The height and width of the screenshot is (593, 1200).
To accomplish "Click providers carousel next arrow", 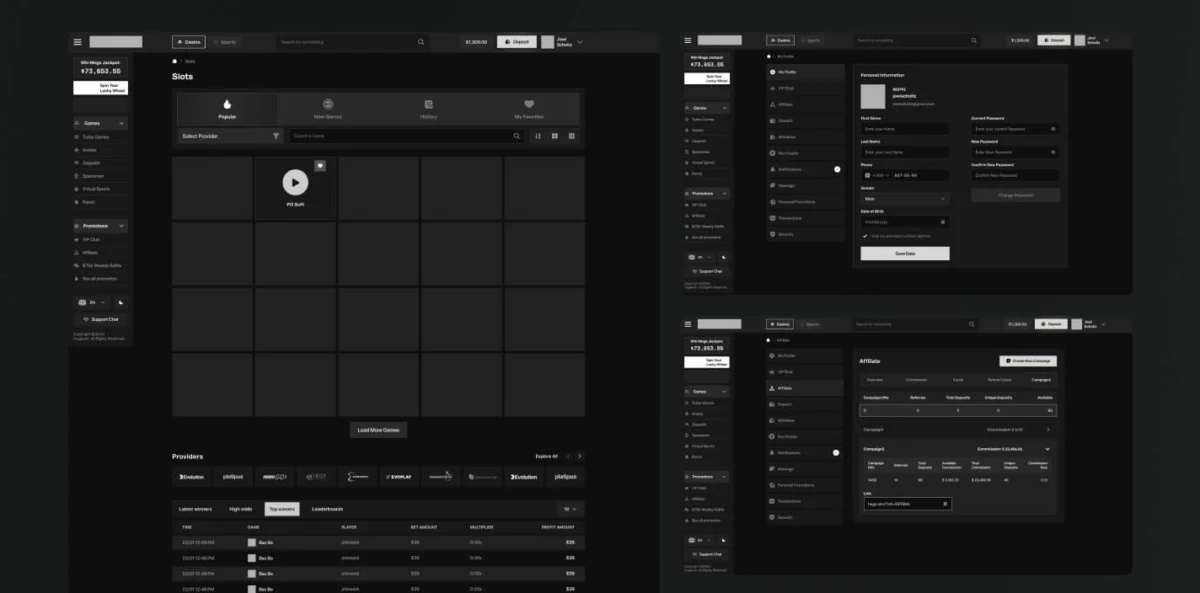I will [580, 456].
